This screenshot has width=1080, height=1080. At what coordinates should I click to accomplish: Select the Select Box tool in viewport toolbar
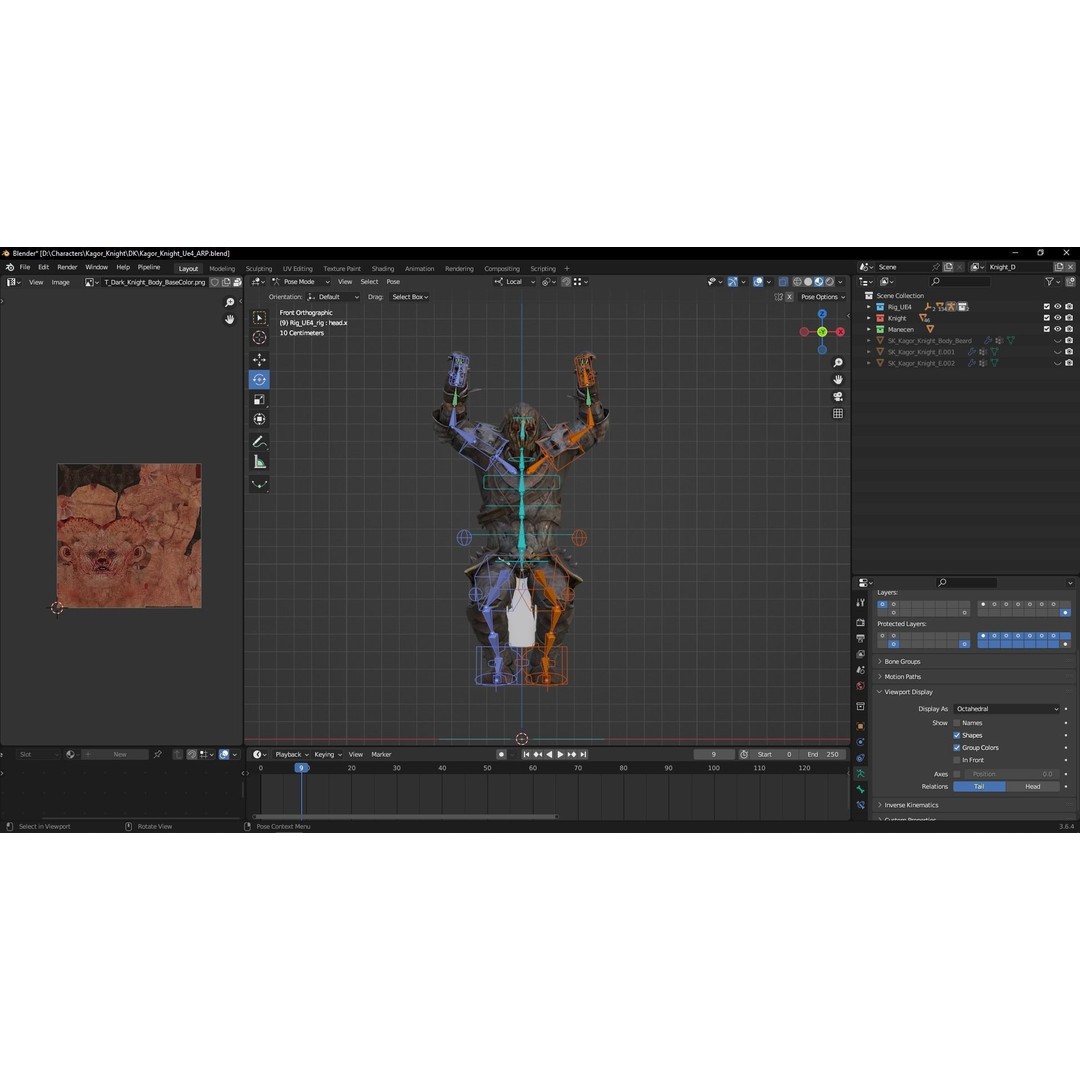pyautogui.click(x=259, y=318)
